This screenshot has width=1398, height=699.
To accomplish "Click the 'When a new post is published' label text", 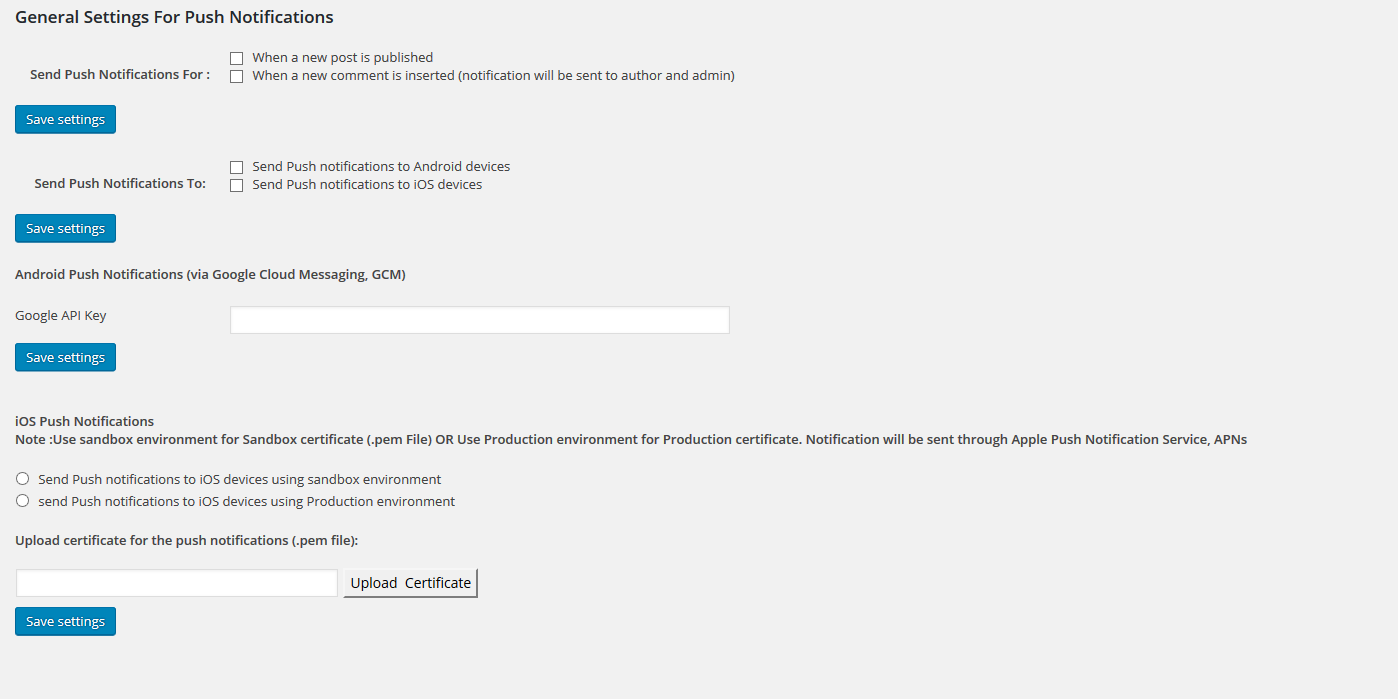I will pyautogui.click(x=343, y=58).
